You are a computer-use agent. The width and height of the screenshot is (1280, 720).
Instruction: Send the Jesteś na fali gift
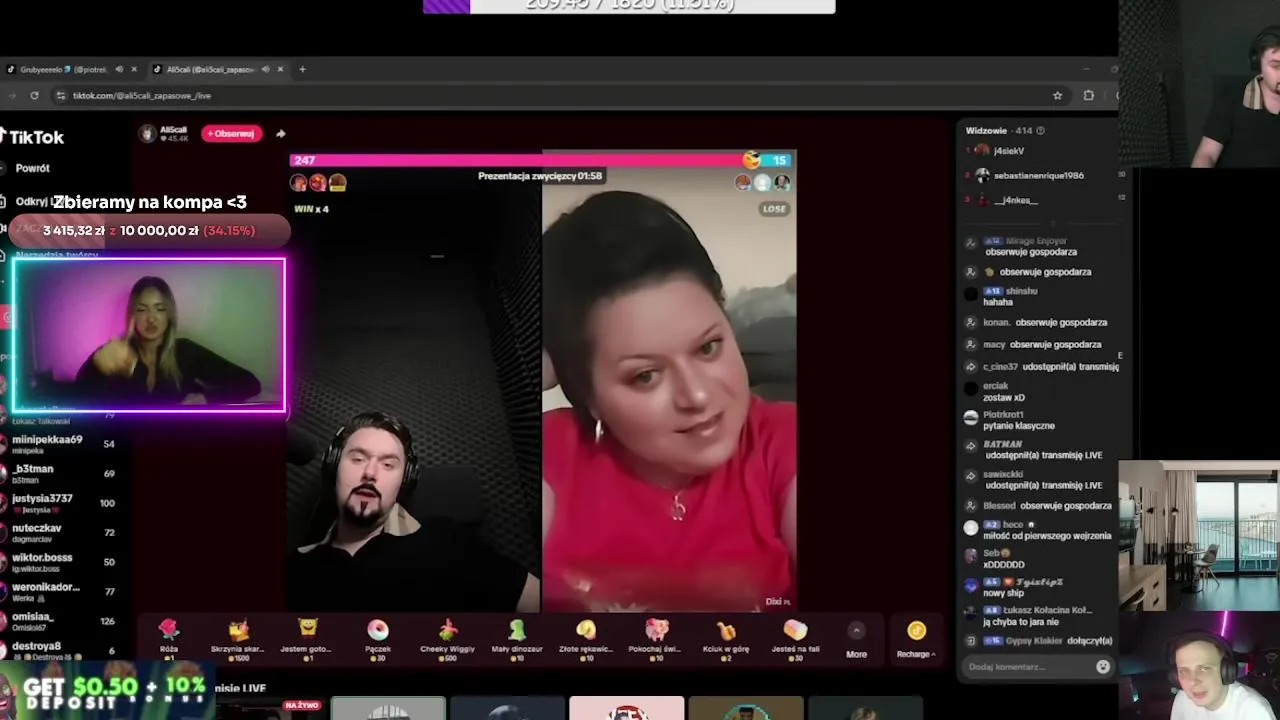pyautogui.click(x=795, y=638)
